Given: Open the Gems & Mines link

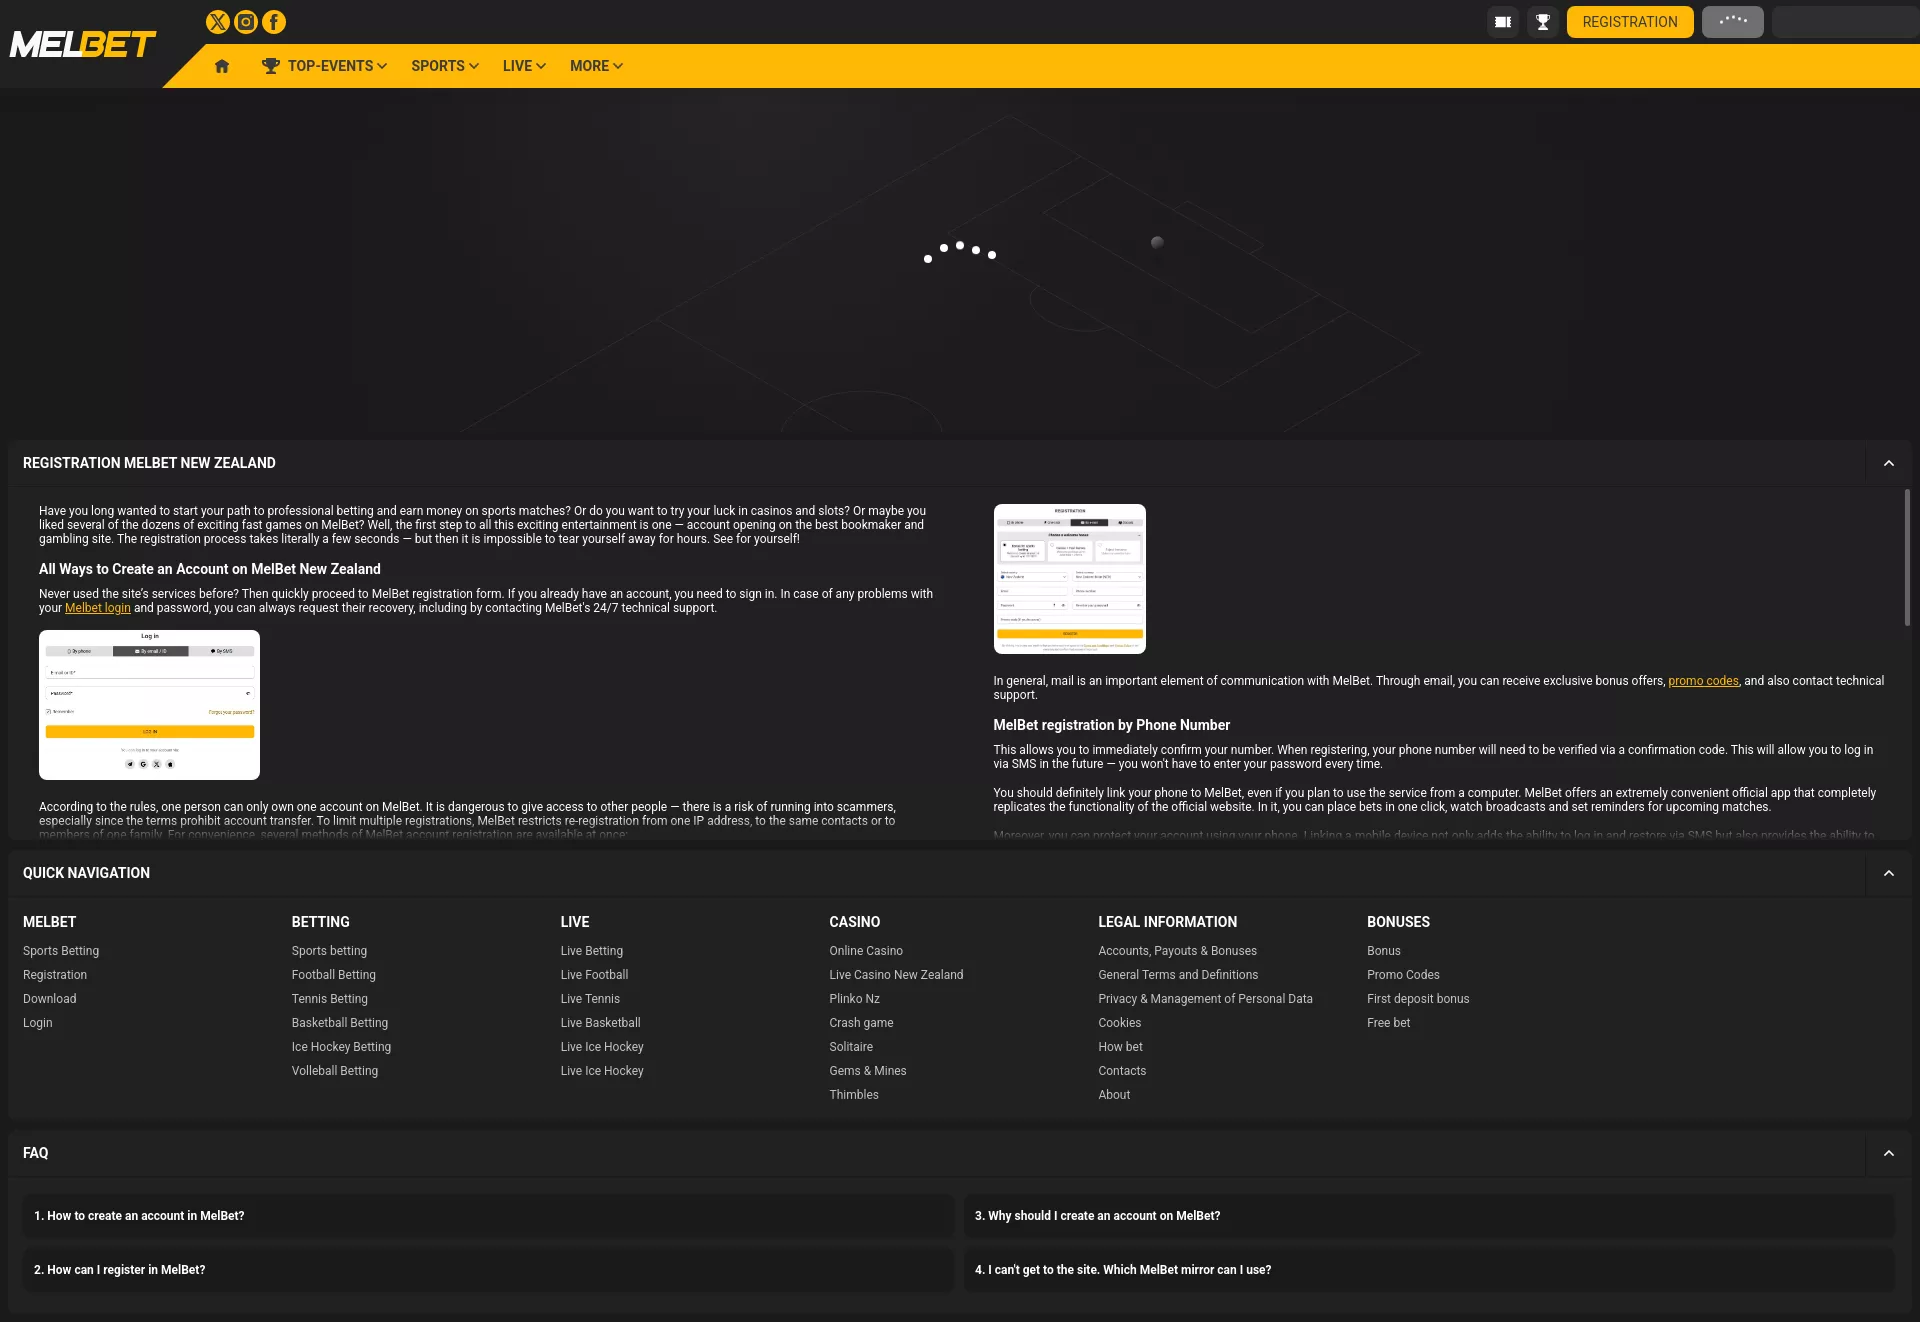Looking at the screenshot, I should [868, 1071].
